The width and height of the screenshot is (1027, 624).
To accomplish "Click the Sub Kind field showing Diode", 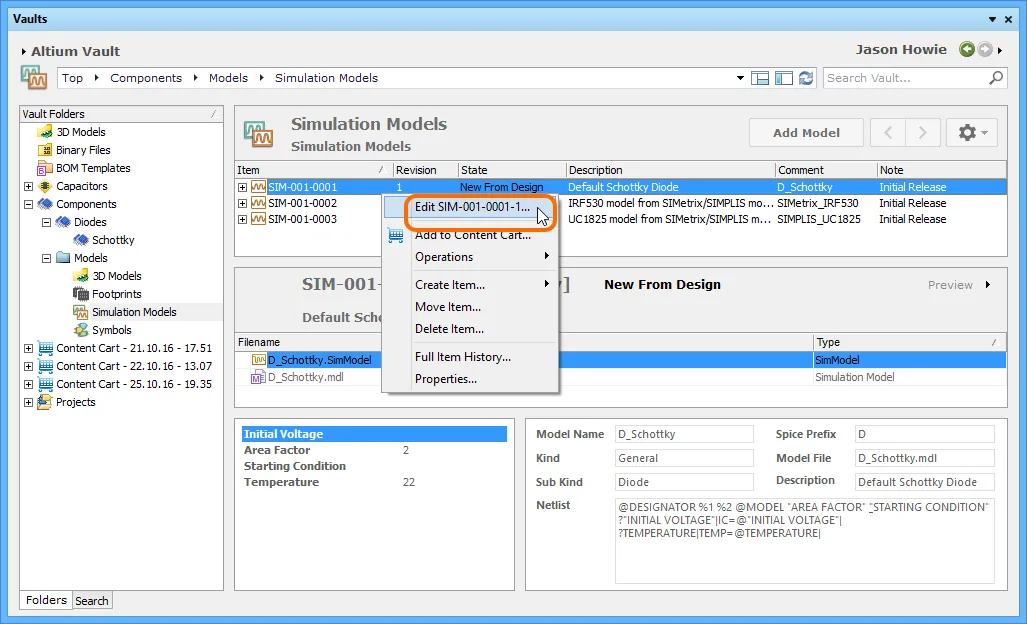I will 684,482.
